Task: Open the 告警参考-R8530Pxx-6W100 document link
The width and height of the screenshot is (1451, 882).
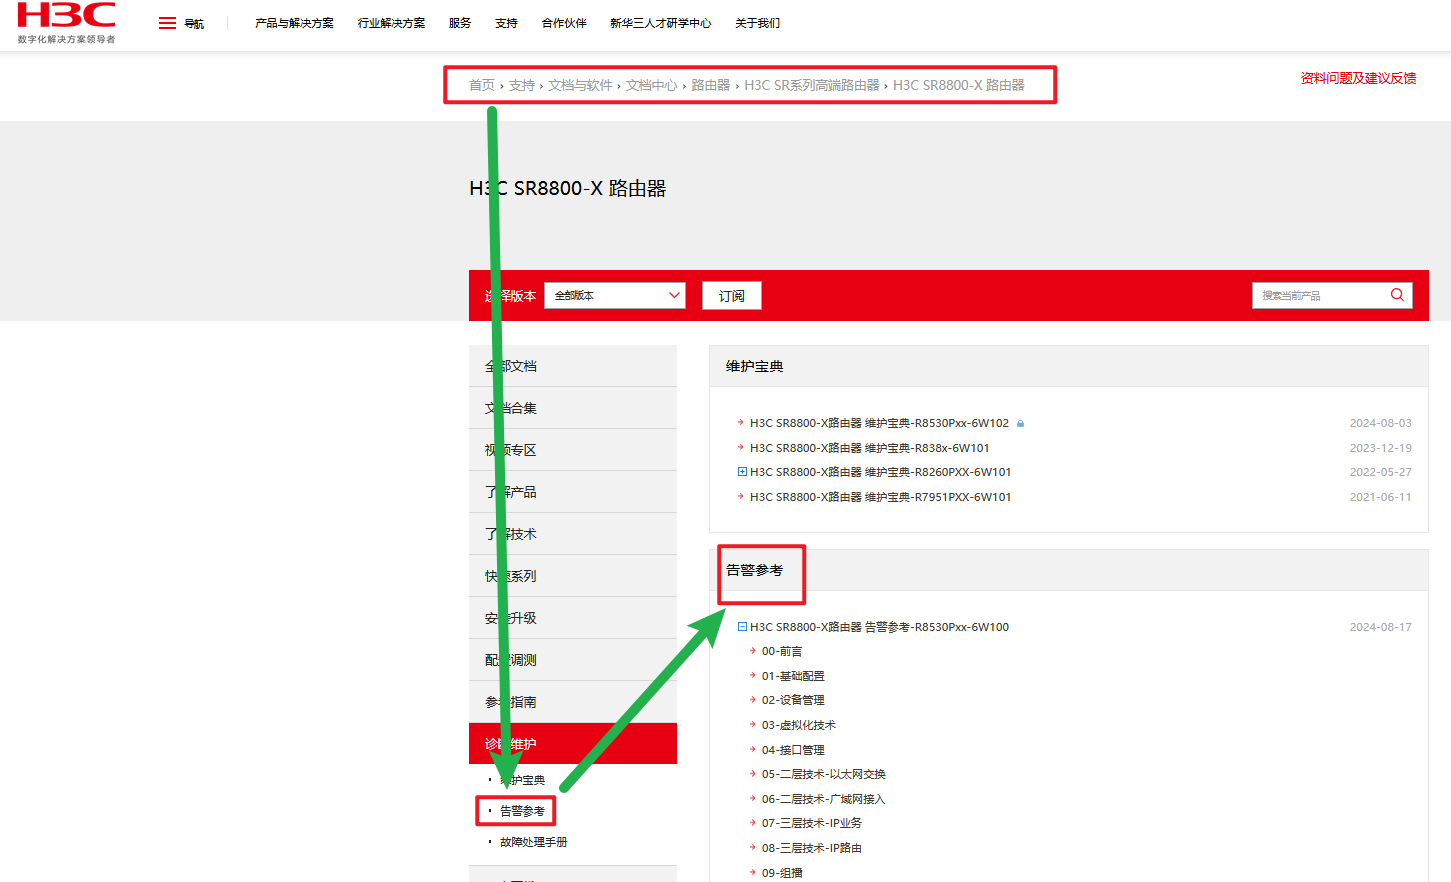Action: 879,627
